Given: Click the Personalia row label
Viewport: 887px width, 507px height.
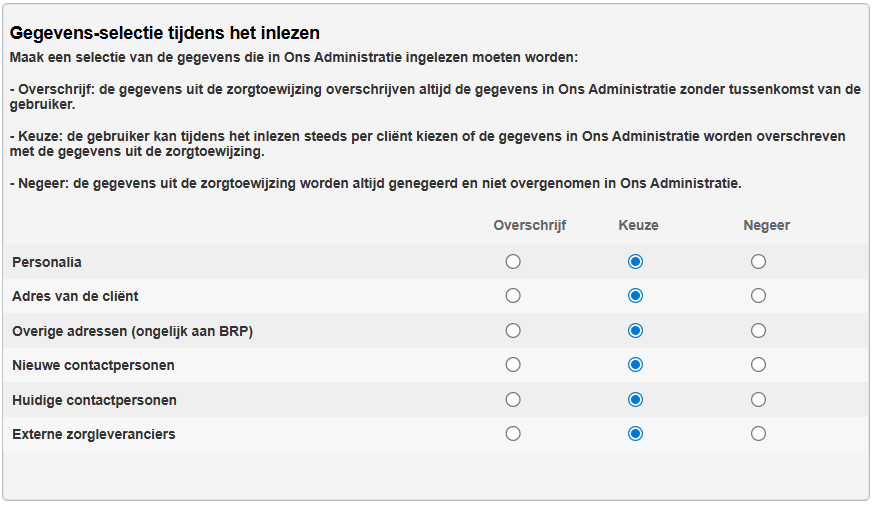Looking at the screenshot, I should point(47,262).
